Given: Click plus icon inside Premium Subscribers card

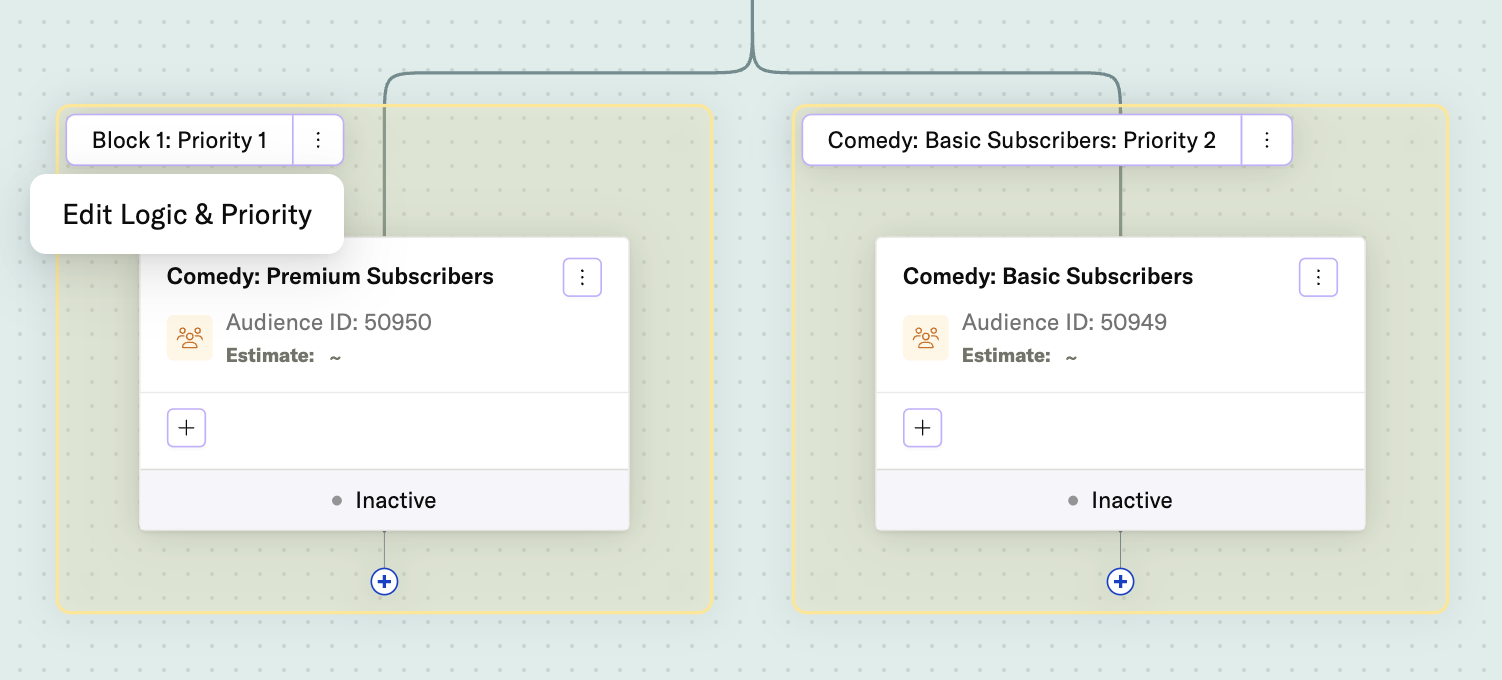Looking at the screenshot, I should coord(186,427).
